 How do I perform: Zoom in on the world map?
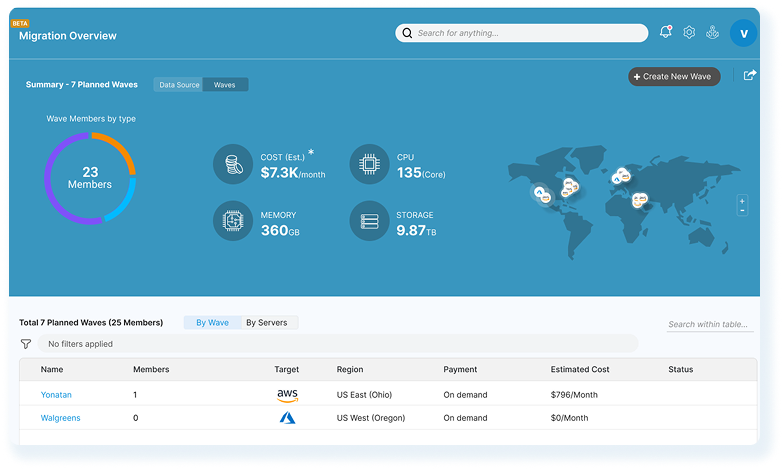click(743, 201)
